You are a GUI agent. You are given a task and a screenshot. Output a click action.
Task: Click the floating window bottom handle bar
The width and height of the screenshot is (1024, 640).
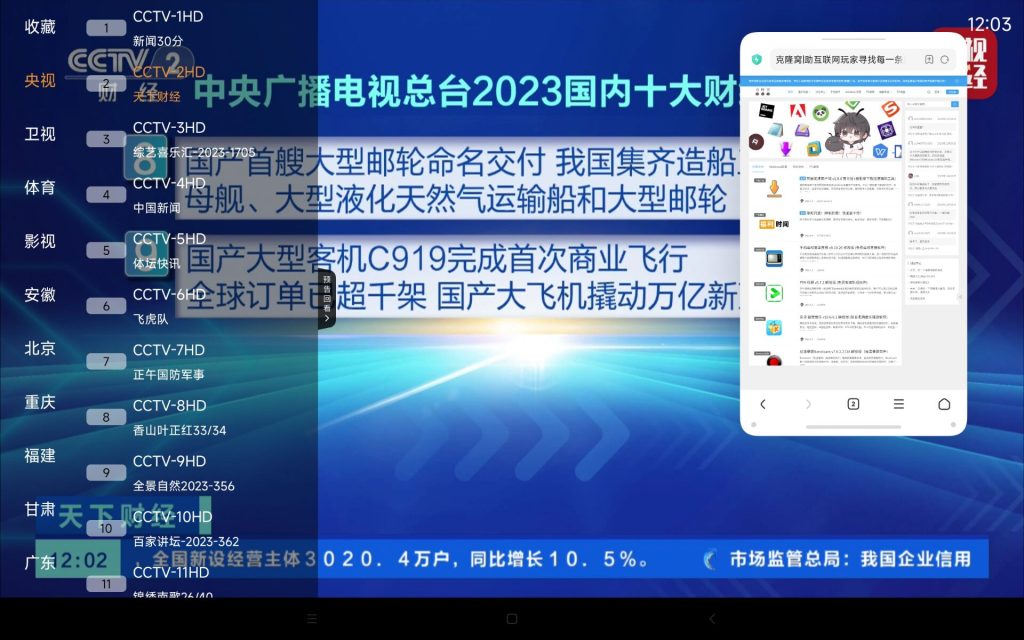point(854,427)
